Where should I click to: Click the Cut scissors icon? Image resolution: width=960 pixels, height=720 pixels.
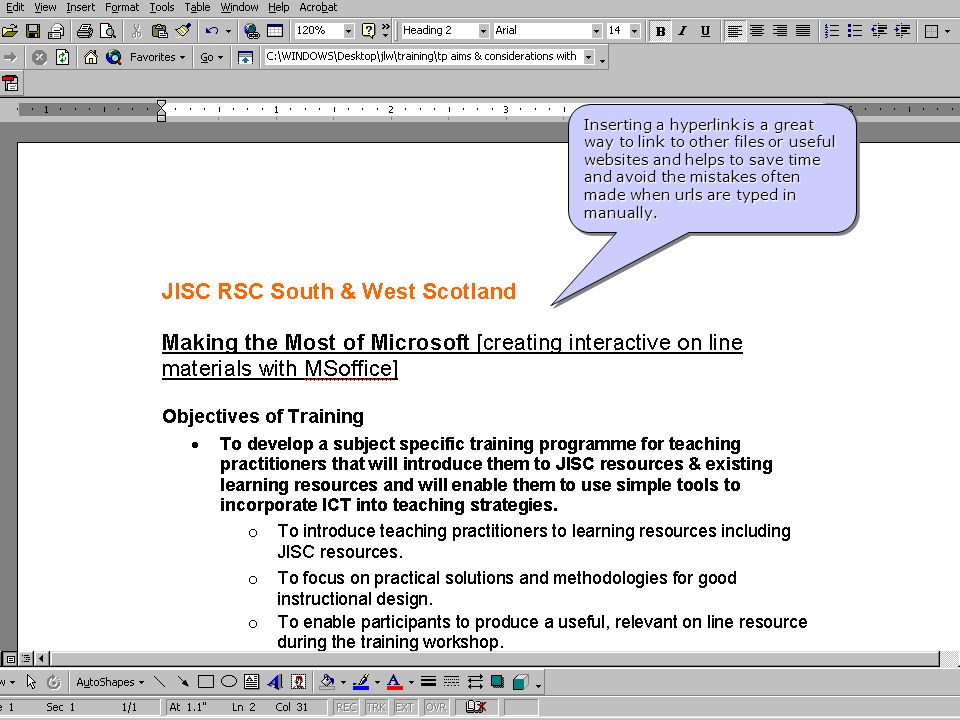click(137, 31)
